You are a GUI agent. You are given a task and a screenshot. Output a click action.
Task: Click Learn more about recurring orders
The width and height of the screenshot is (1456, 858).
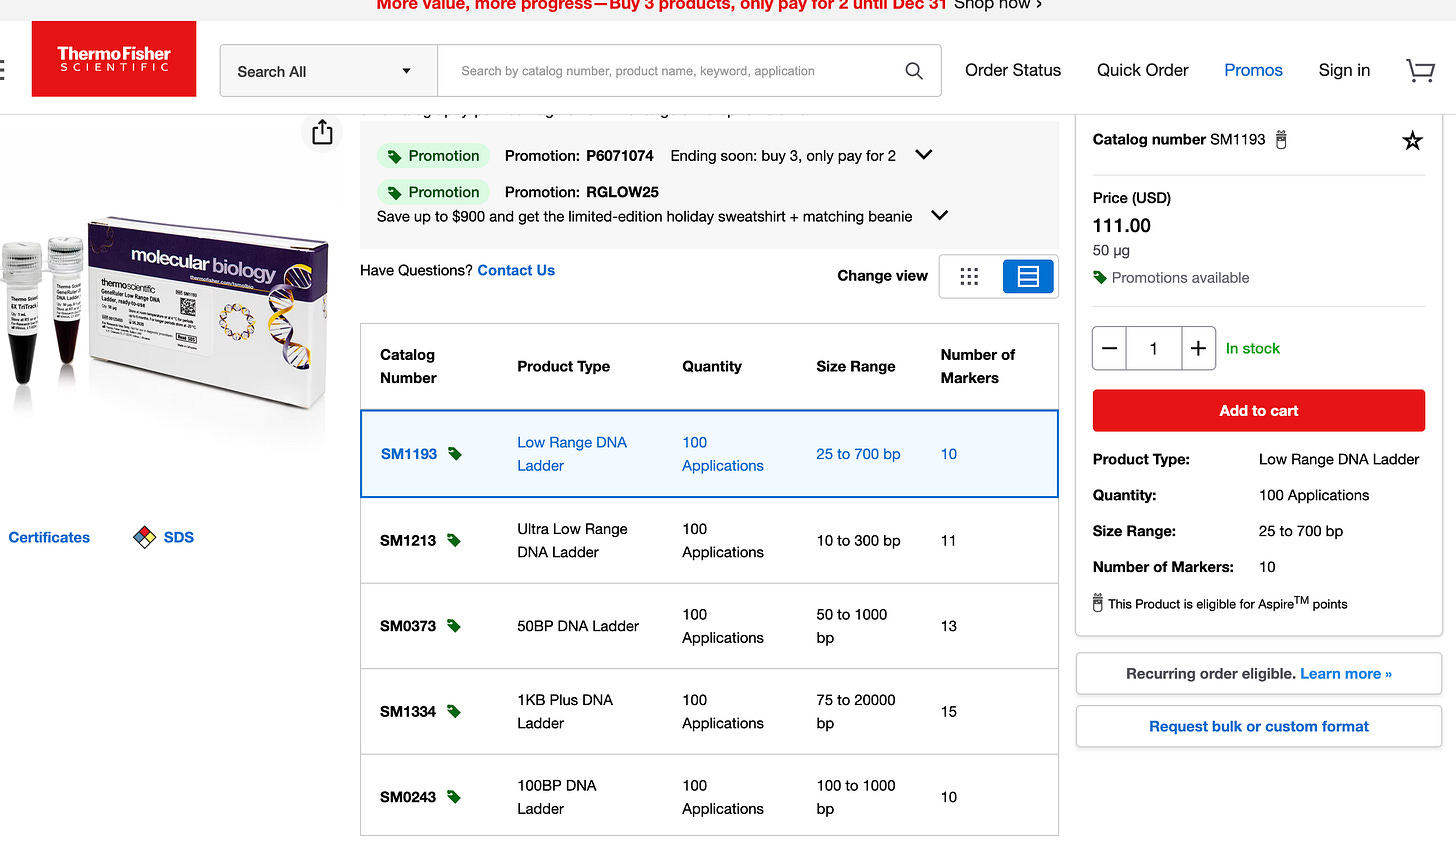1346,674
